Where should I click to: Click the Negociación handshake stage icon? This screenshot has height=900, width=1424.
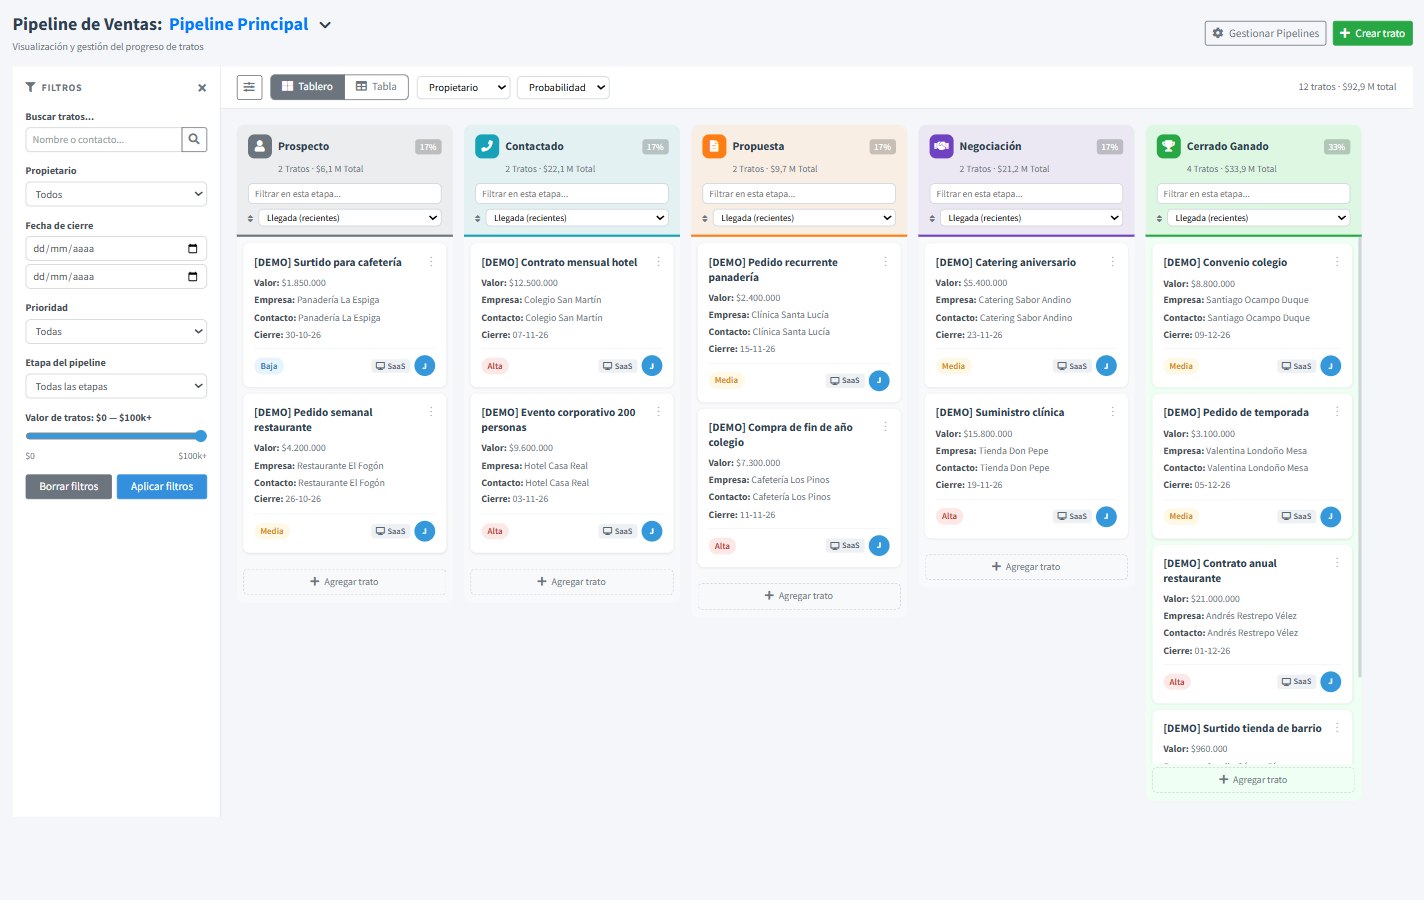(x=941, y=146)
